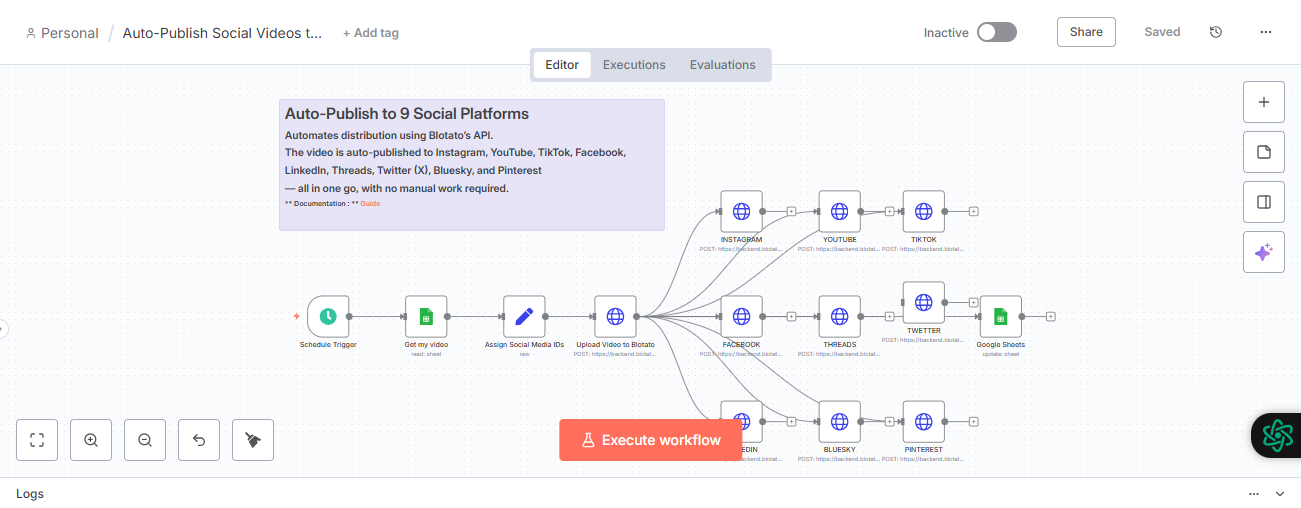Add node after INSTAGRAM output
The width and height of the screenshot is (1301, 508).
point(791,211)
